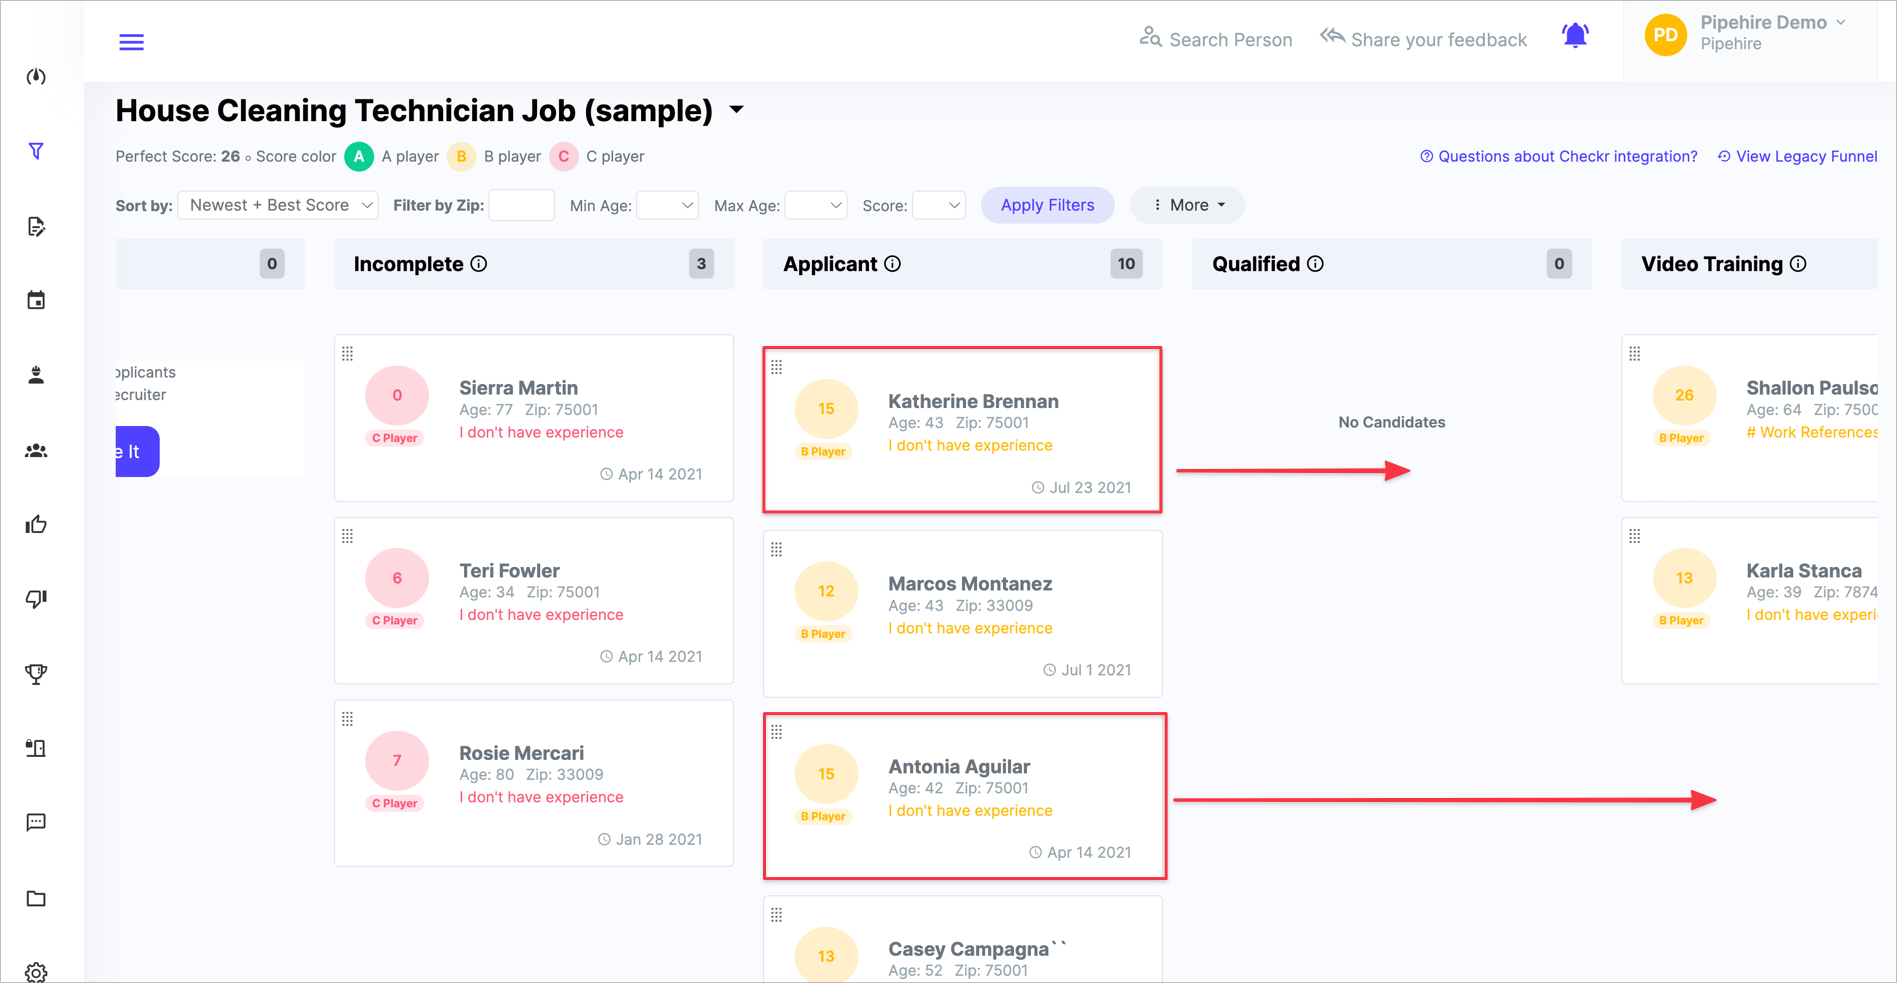The width and height of the screenshot is (1897, 983).
Task: Expand the Min Age dropdown
Action: [668, 204]
